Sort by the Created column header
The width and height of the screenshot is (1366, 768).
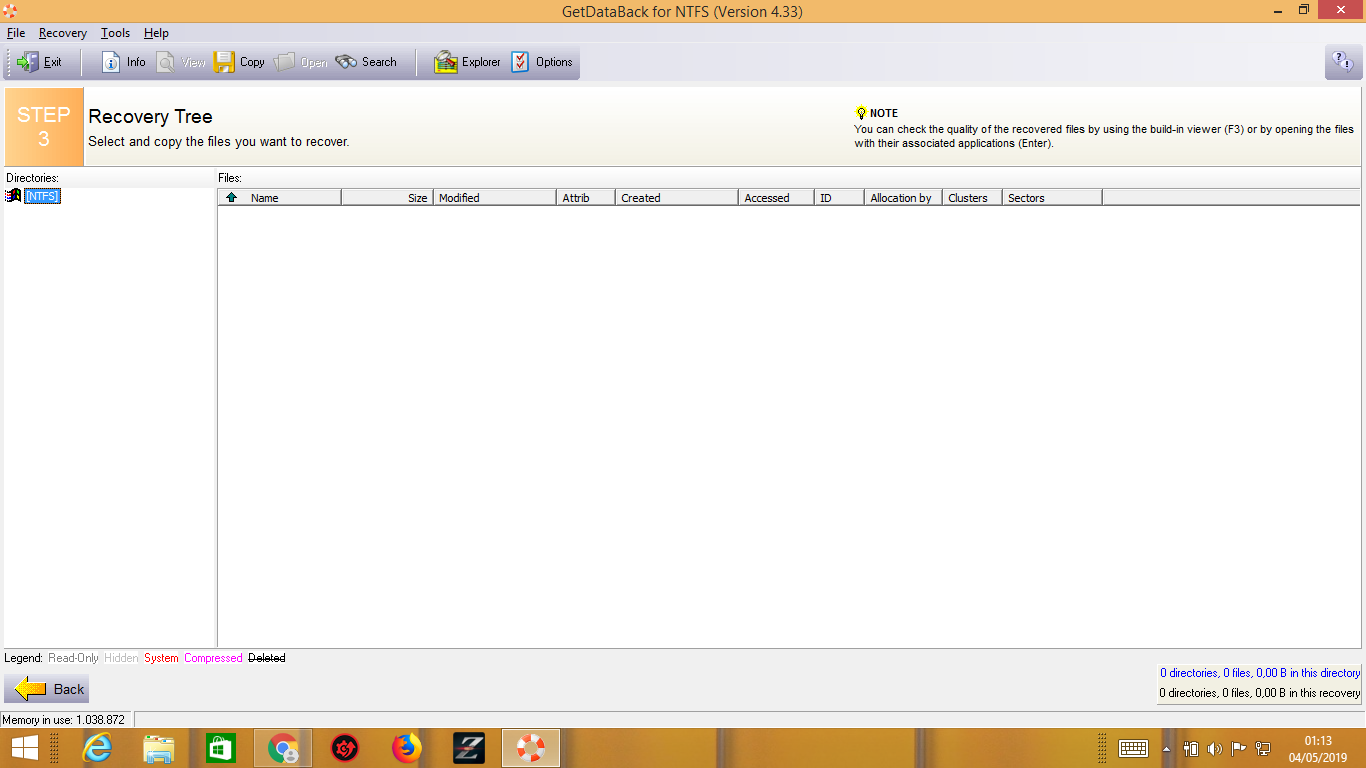click(x=676, y=198)
